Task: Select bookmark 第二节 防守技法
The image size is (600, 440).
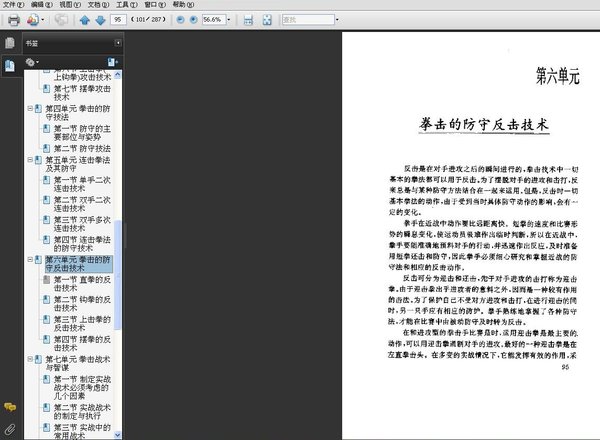Action: pos(82,148)
